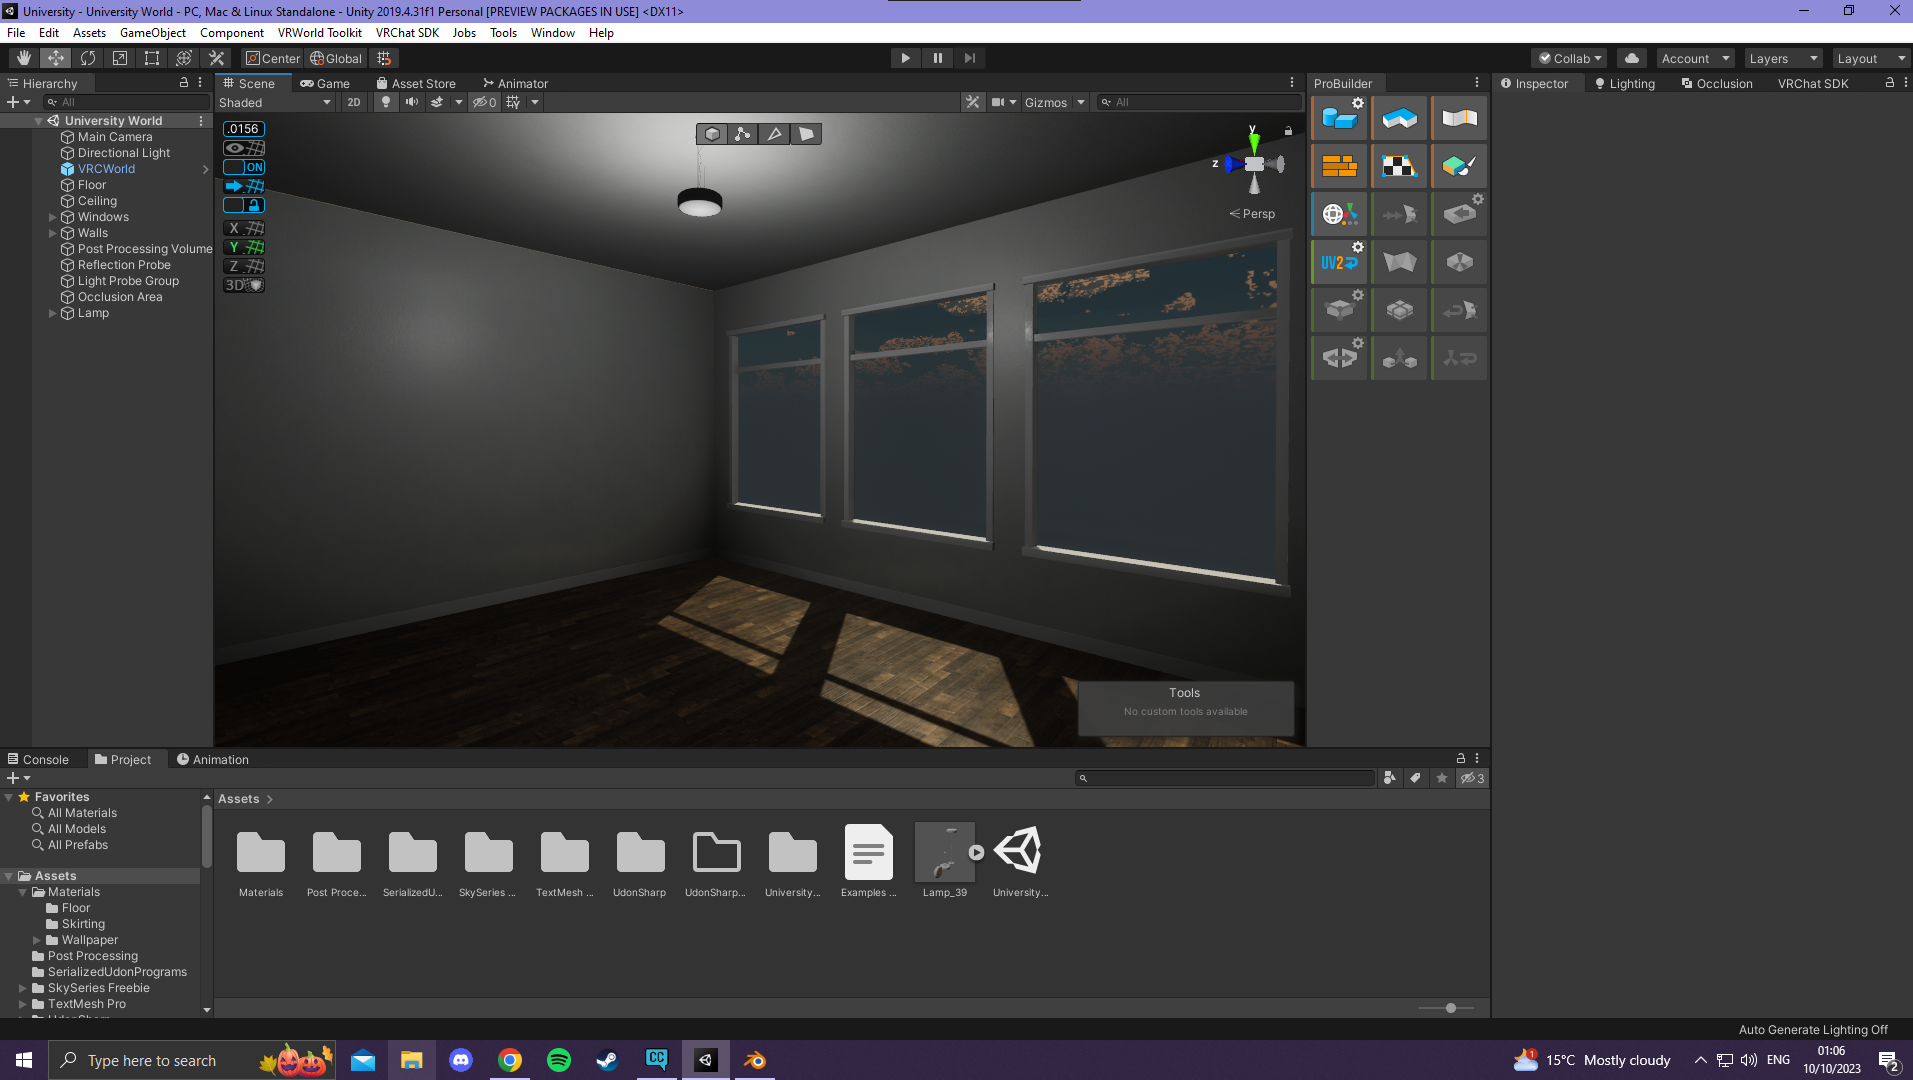The width and height of the screenshot is (1913, 1080).
Task: Open VRChat SDK menu
Action: tap(407, 32)
